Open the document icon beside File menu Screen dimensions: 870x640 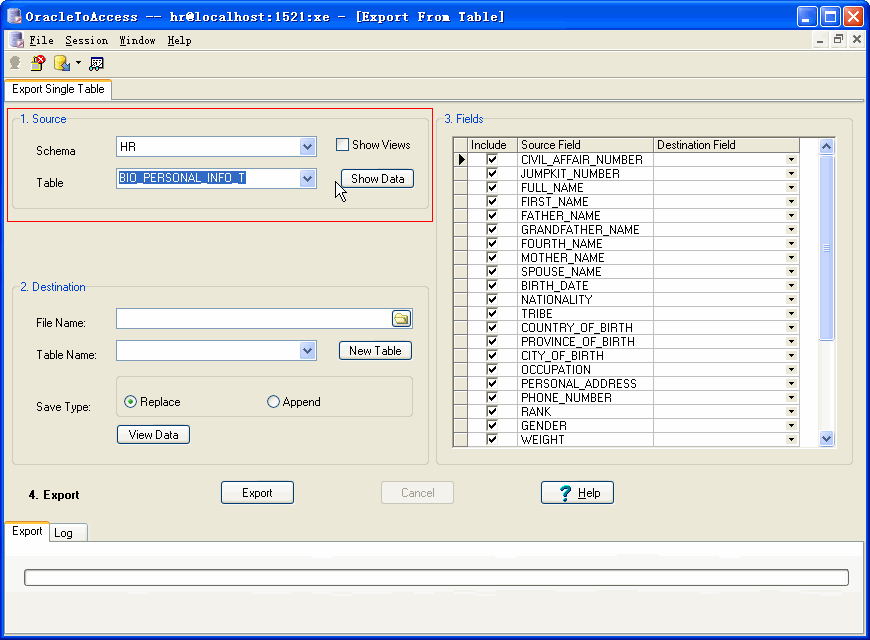(x=17, y=40)
